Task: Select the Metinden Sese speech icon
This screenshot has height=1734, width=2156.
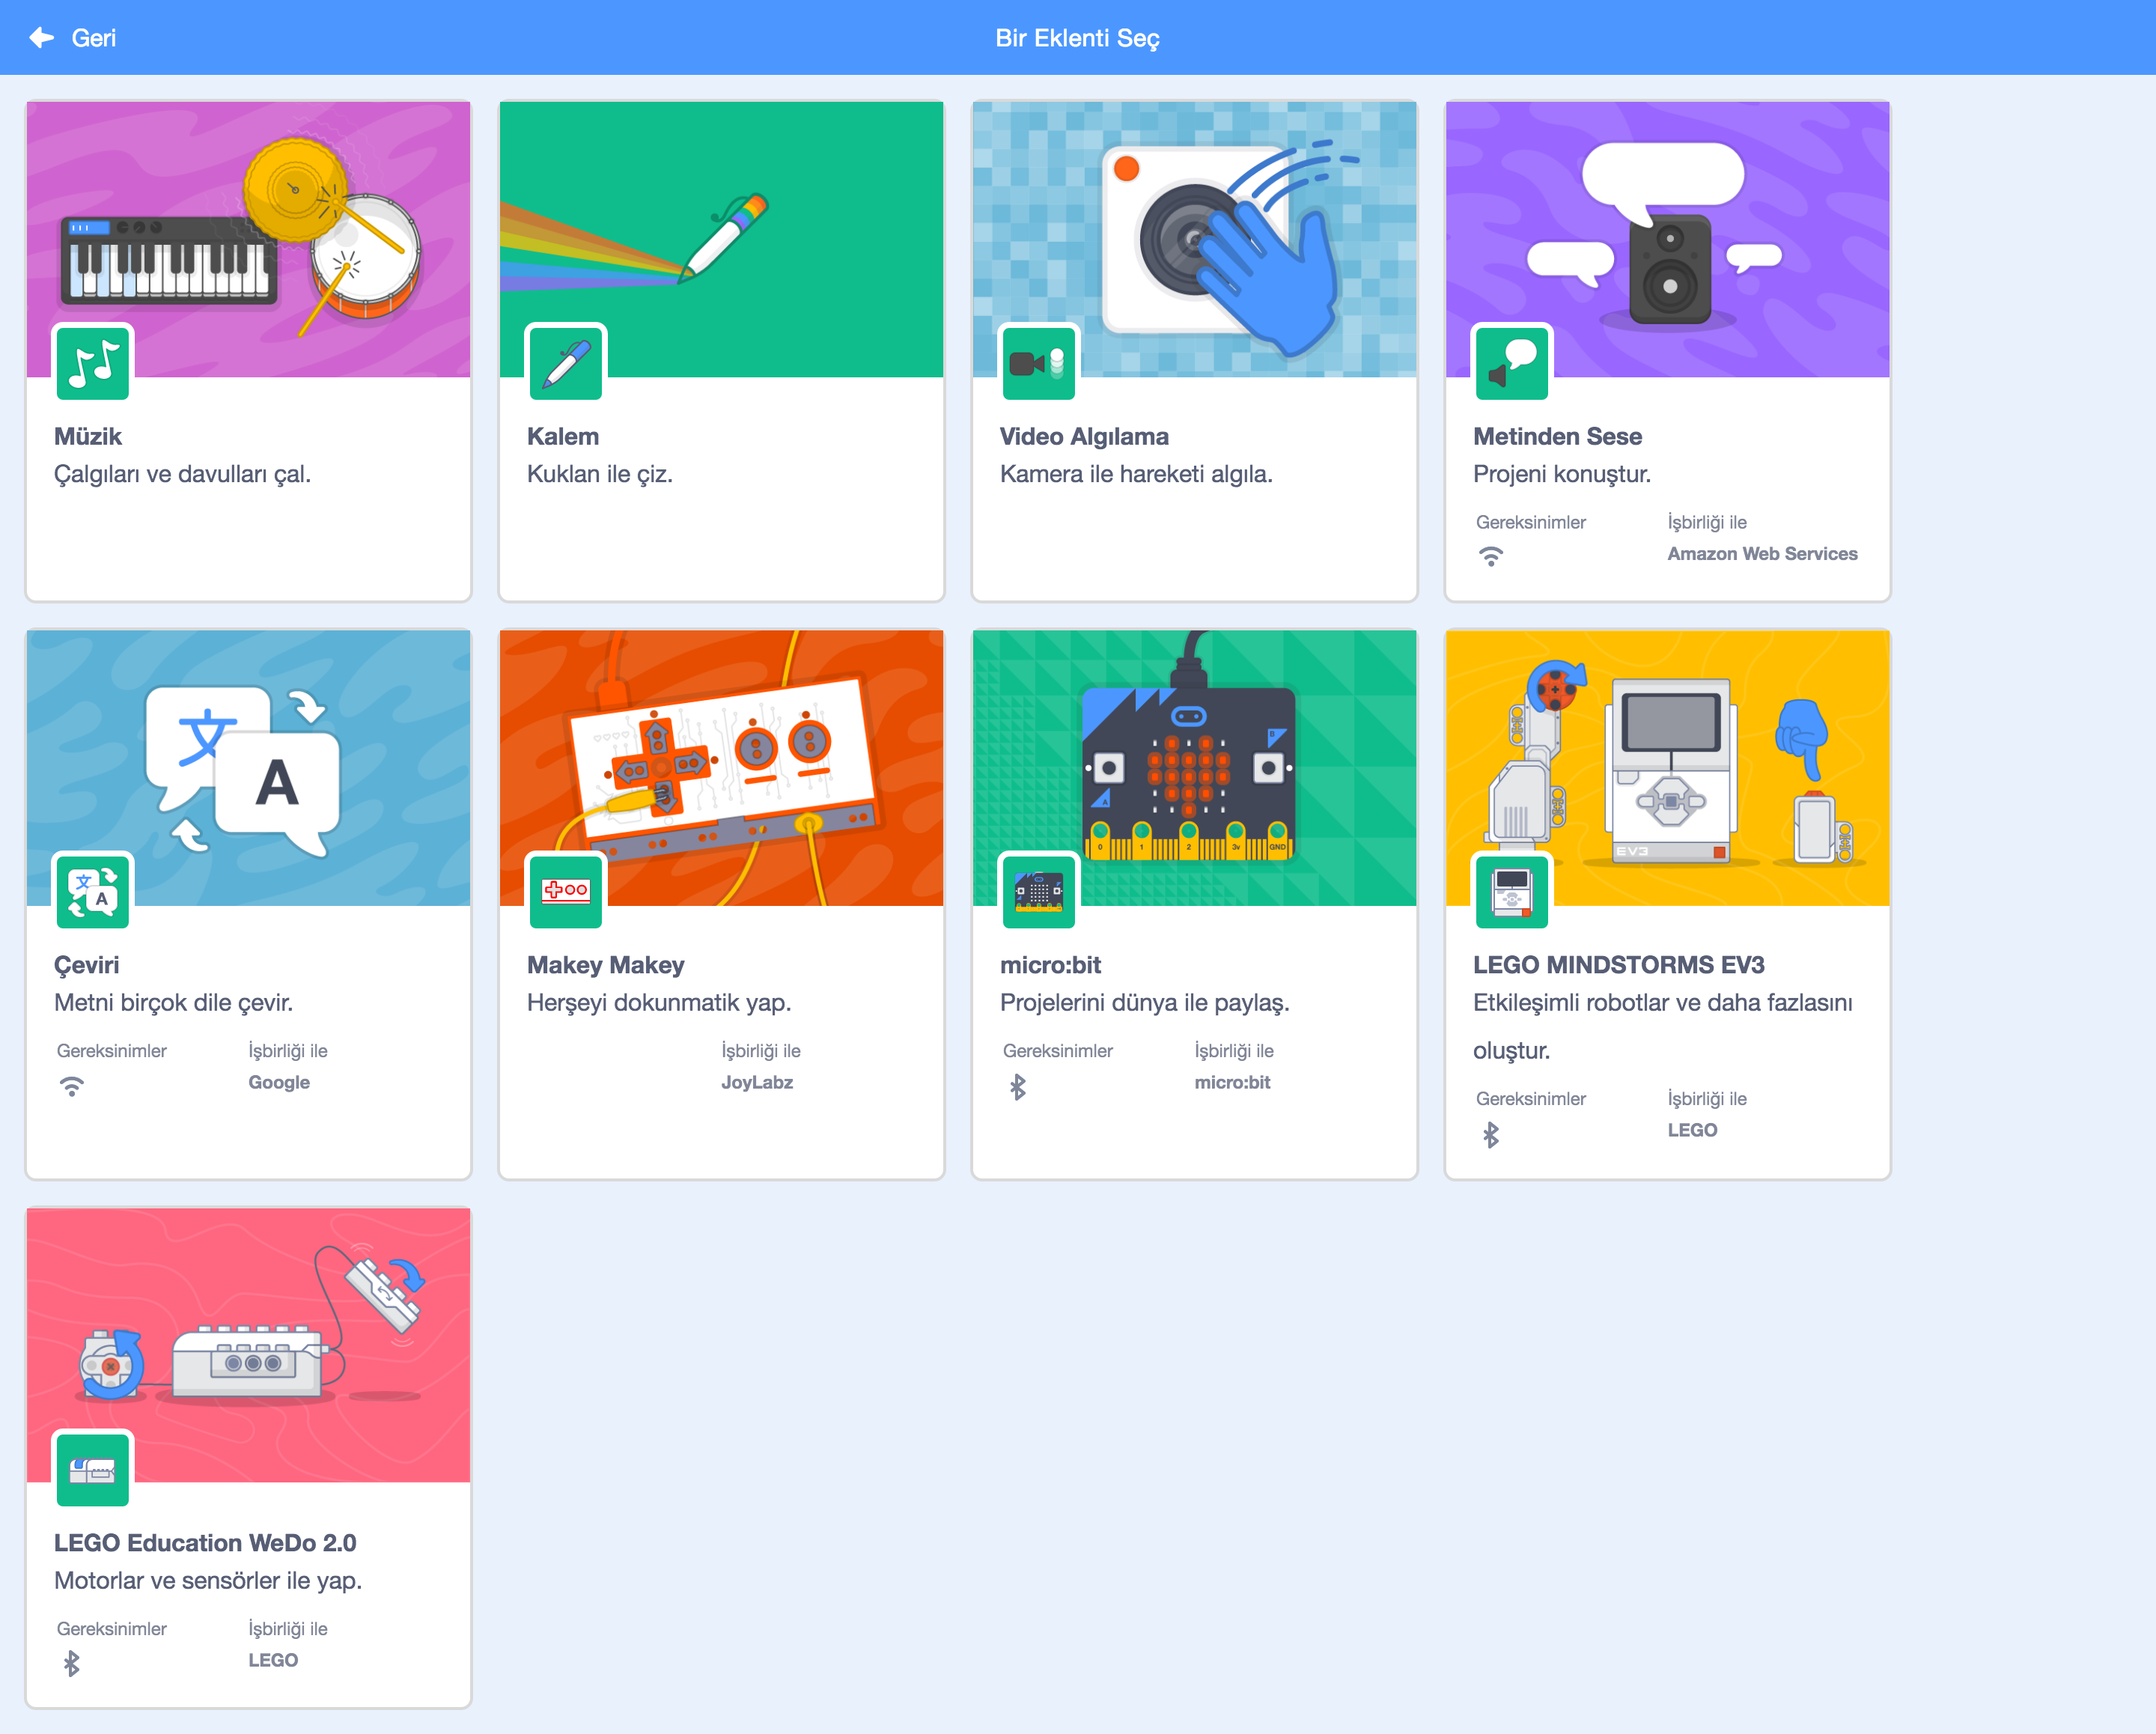Action: tap(1512, 362)
